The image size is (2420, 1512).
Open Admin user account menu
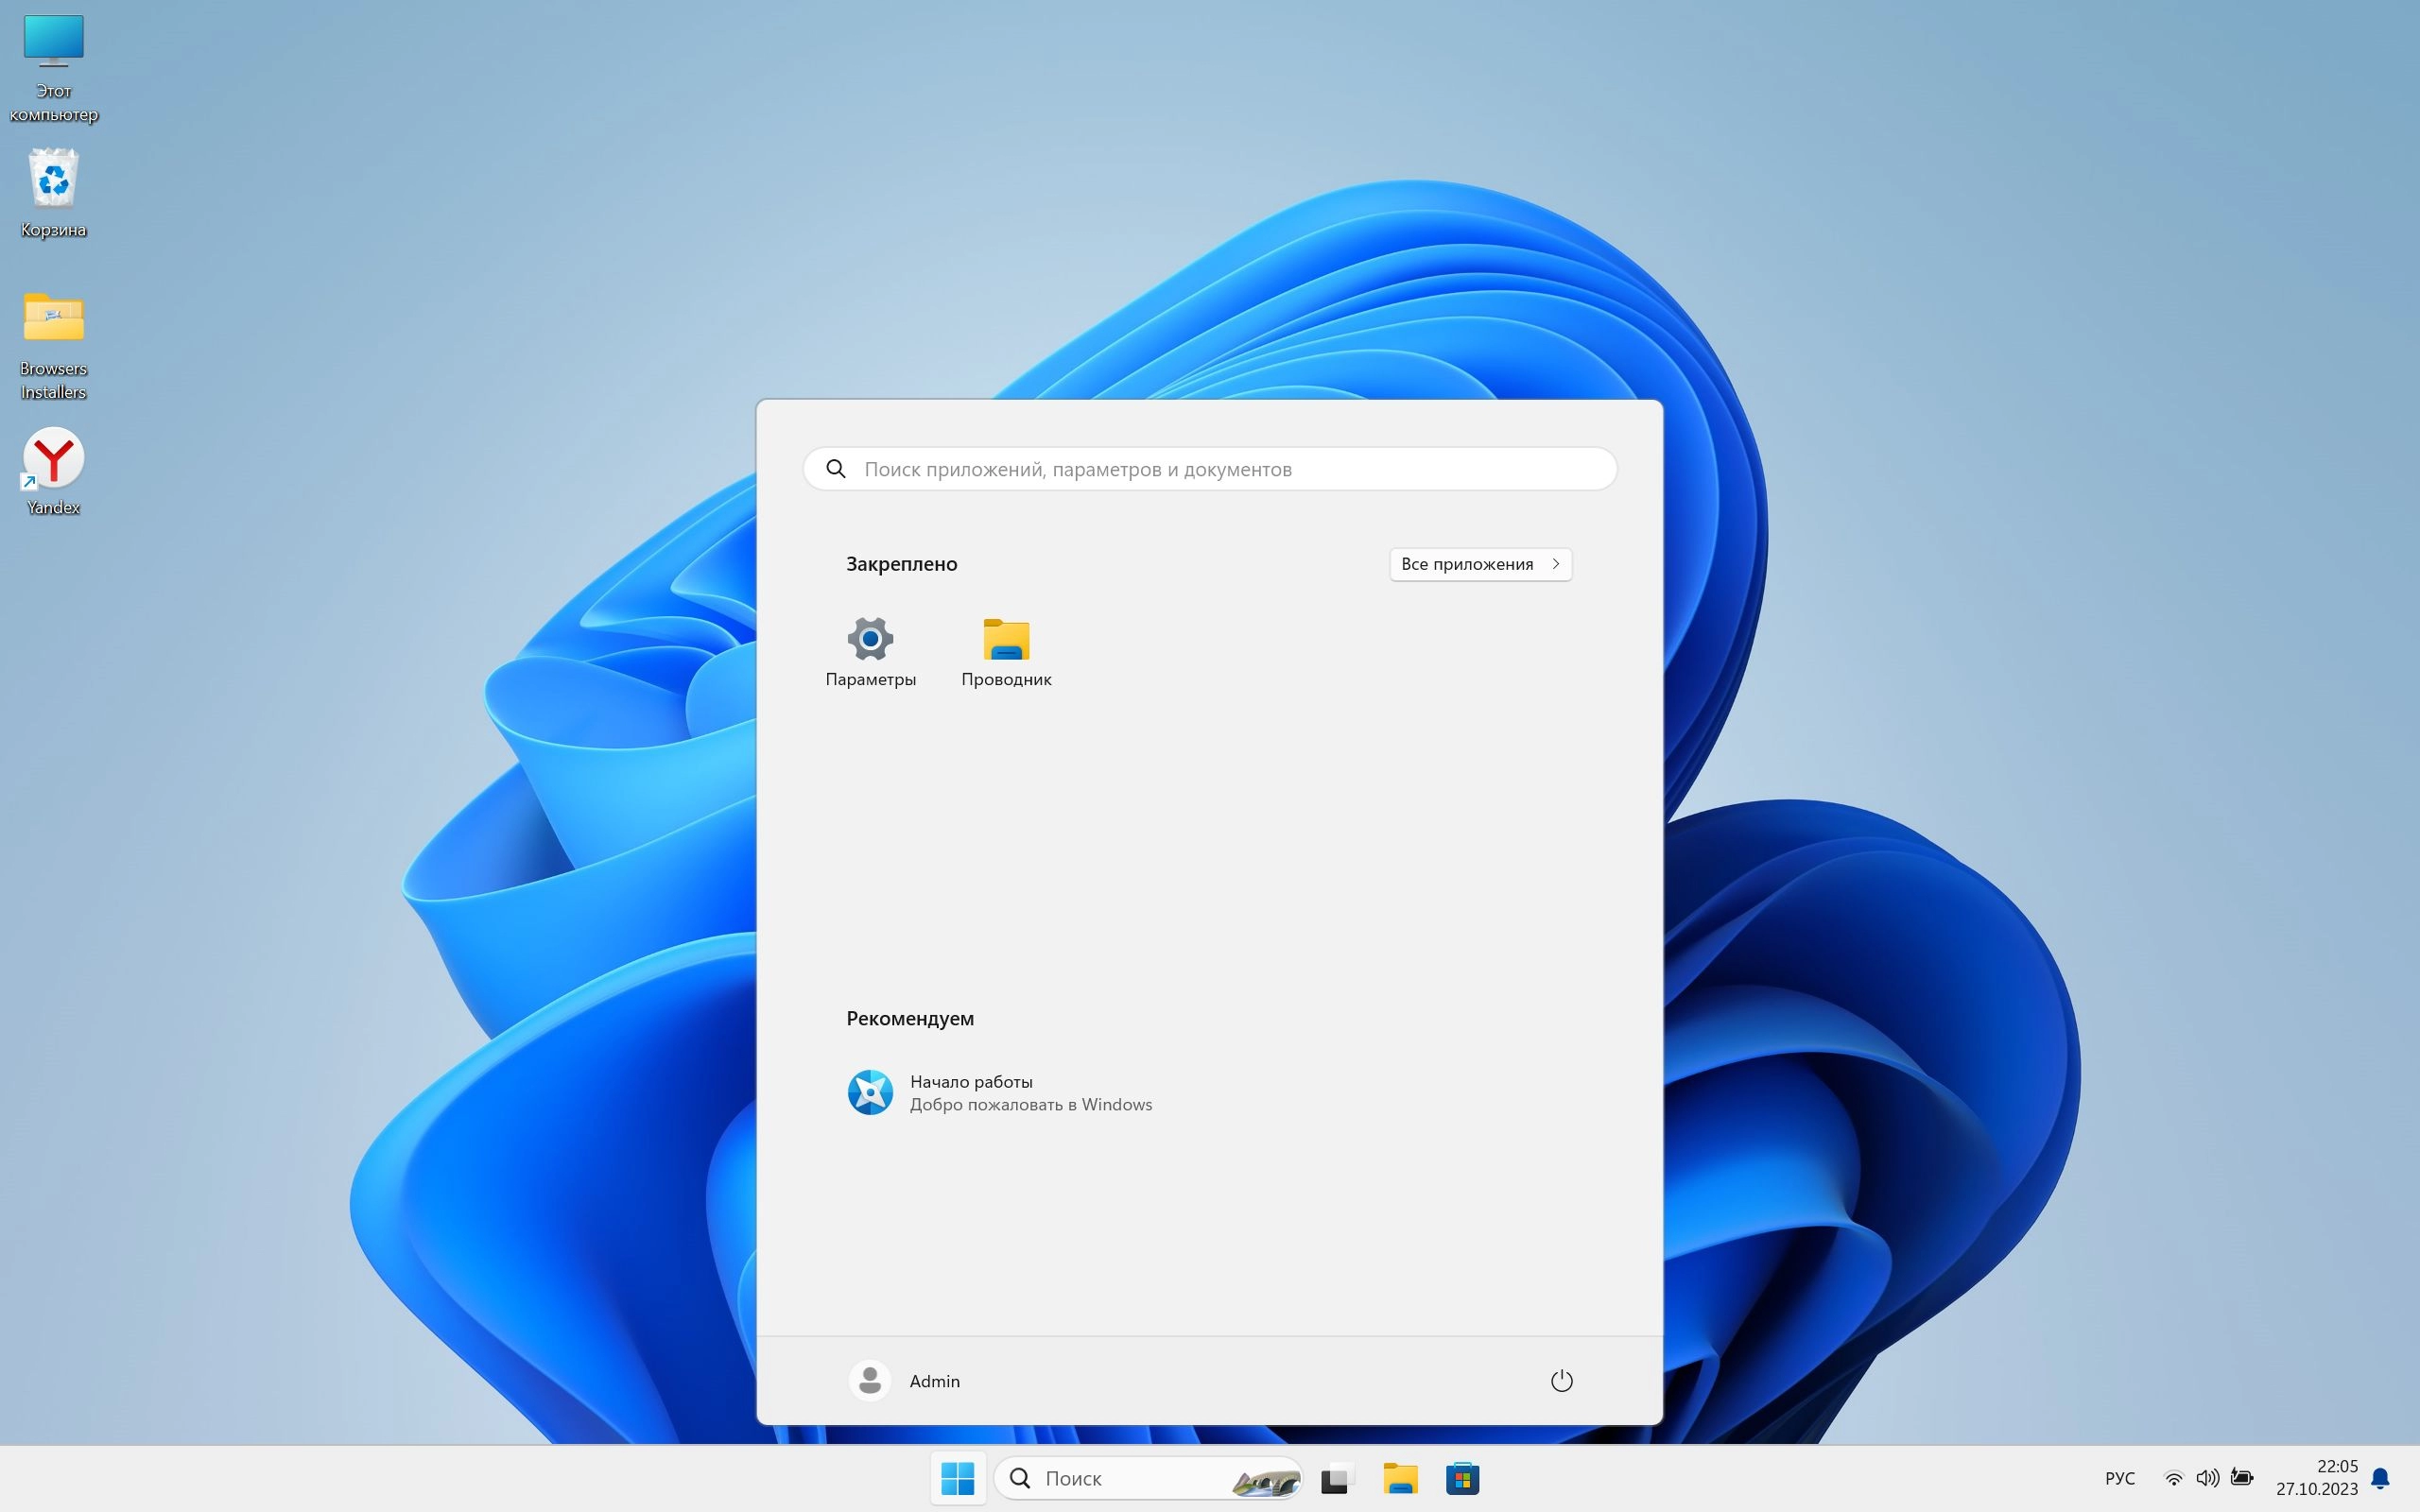click(906, 1381)
